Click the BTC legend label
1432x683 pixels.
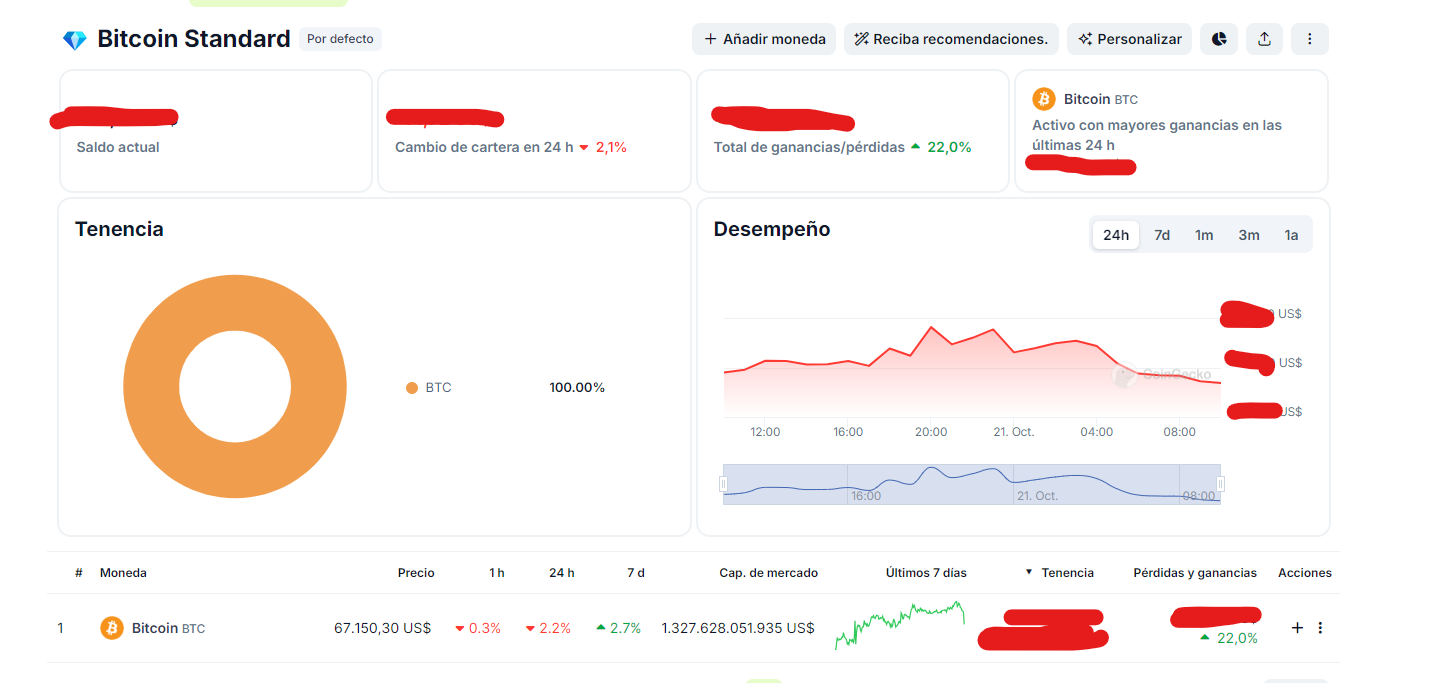438,388
